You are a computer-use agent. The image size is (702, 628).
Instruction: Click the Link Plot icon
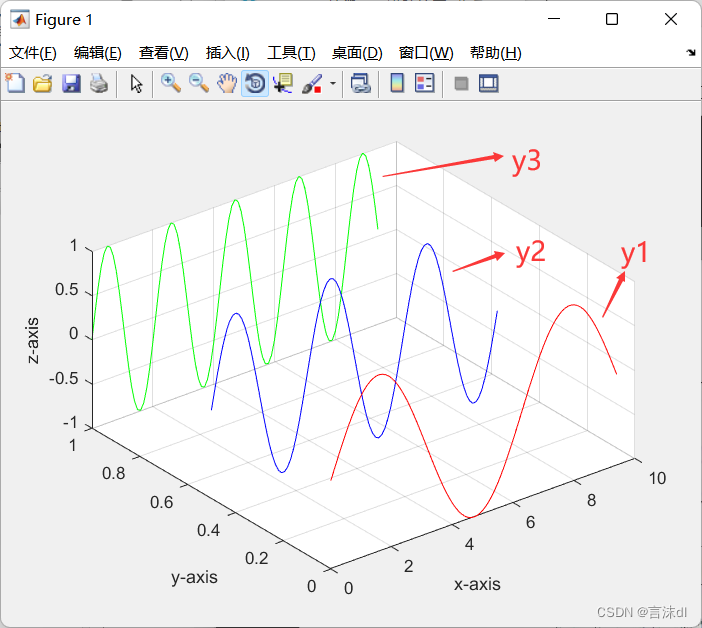(361, 84)
